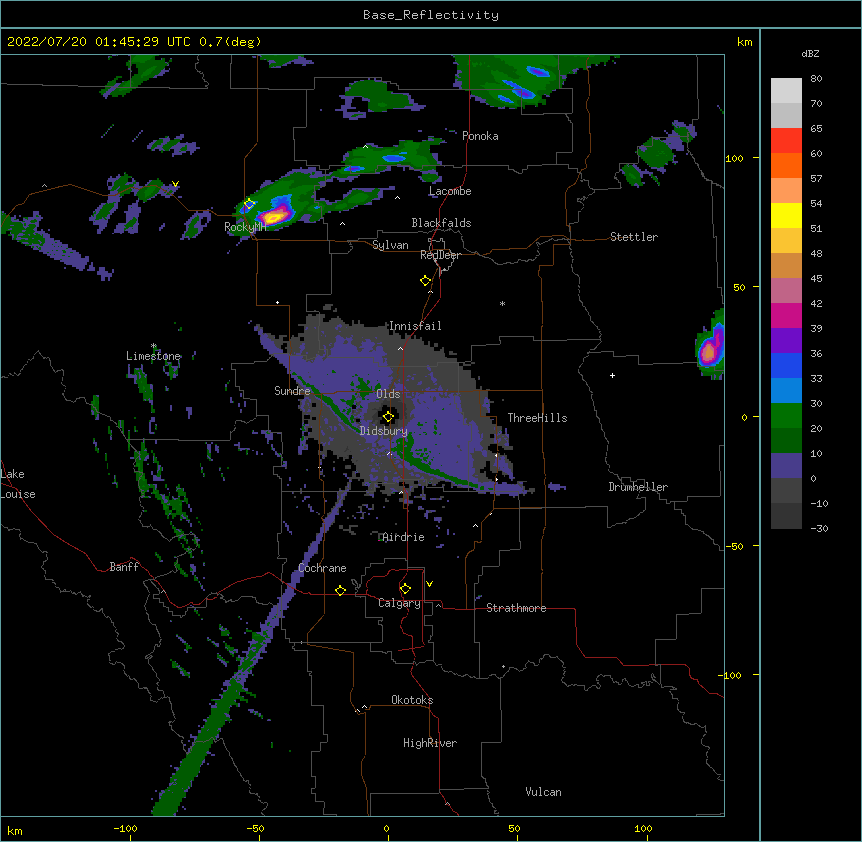Click the Calgary city label
The image size is (862, 842).
coord(399,603)
